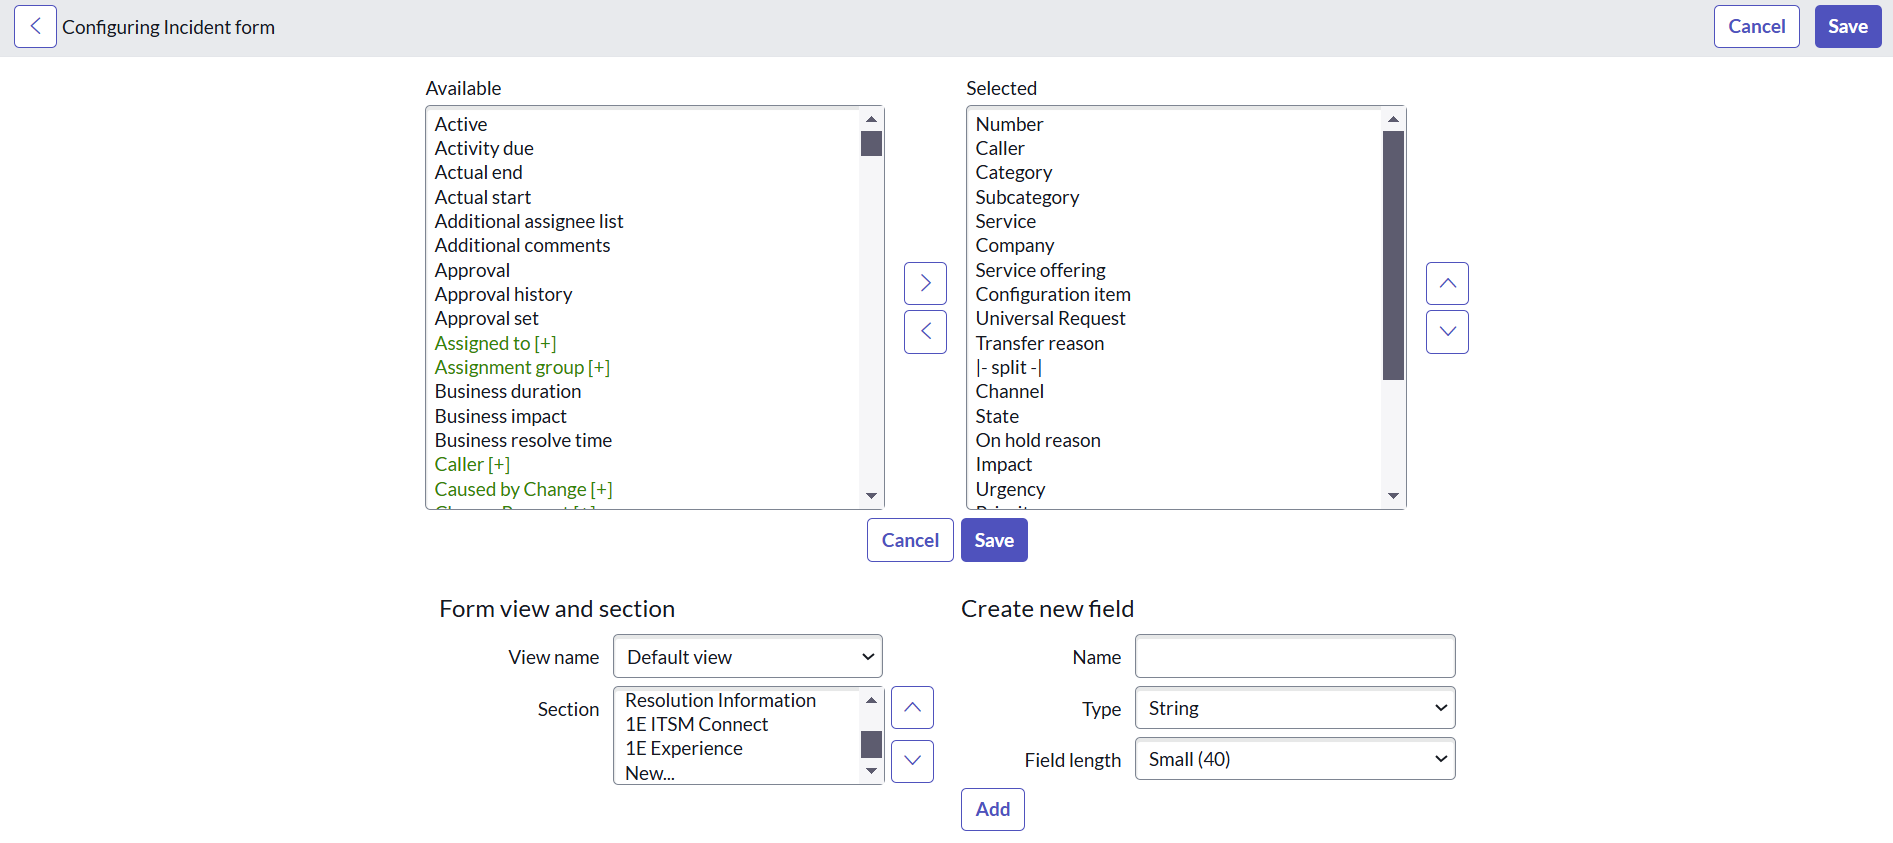Click Cancel below the field lists

(x=909, y=540)
